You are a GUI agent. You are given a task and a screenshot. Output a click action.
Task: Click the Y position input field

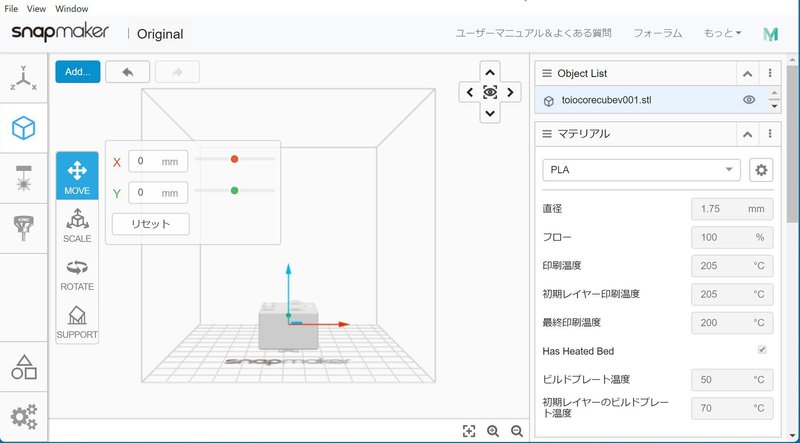[158, 192]
